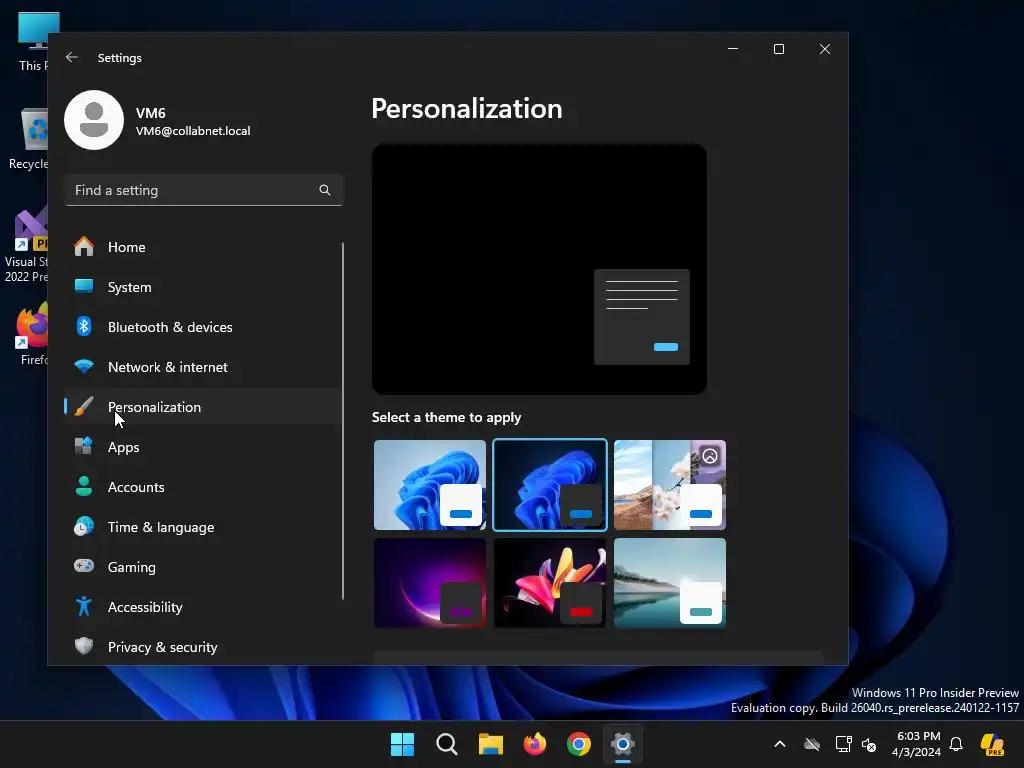Viewport: 1024px width, 768px height.
Task: Click the Copilot preview icon in taskbar
Action: coord(992,744)
